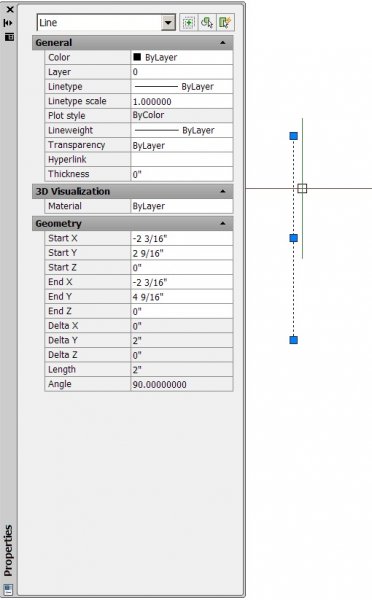
Task: Select Delta Y value 2"
Action: 182,340
